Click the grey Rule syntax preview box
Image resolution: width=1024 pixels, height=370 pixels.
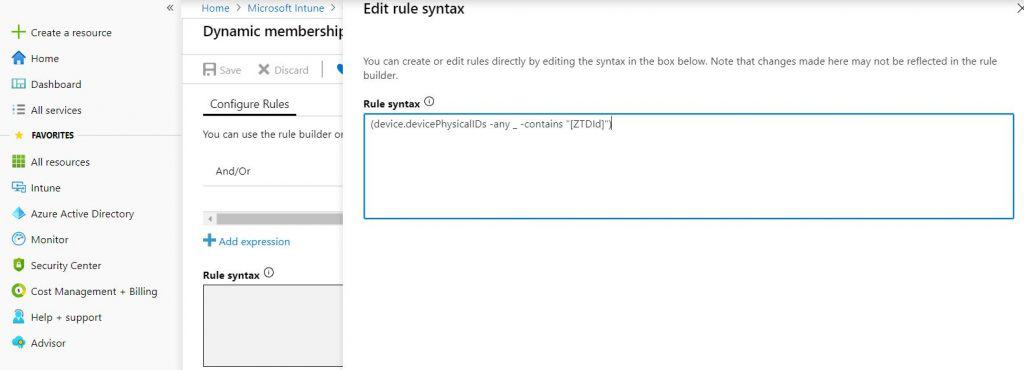click(x=272, y=325)
